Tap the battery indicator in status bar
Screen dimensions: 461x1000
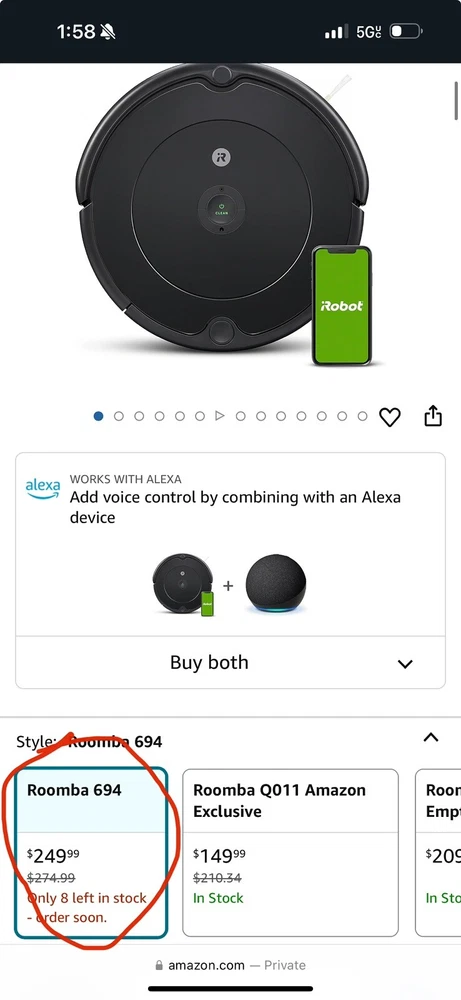coord(406,31)
